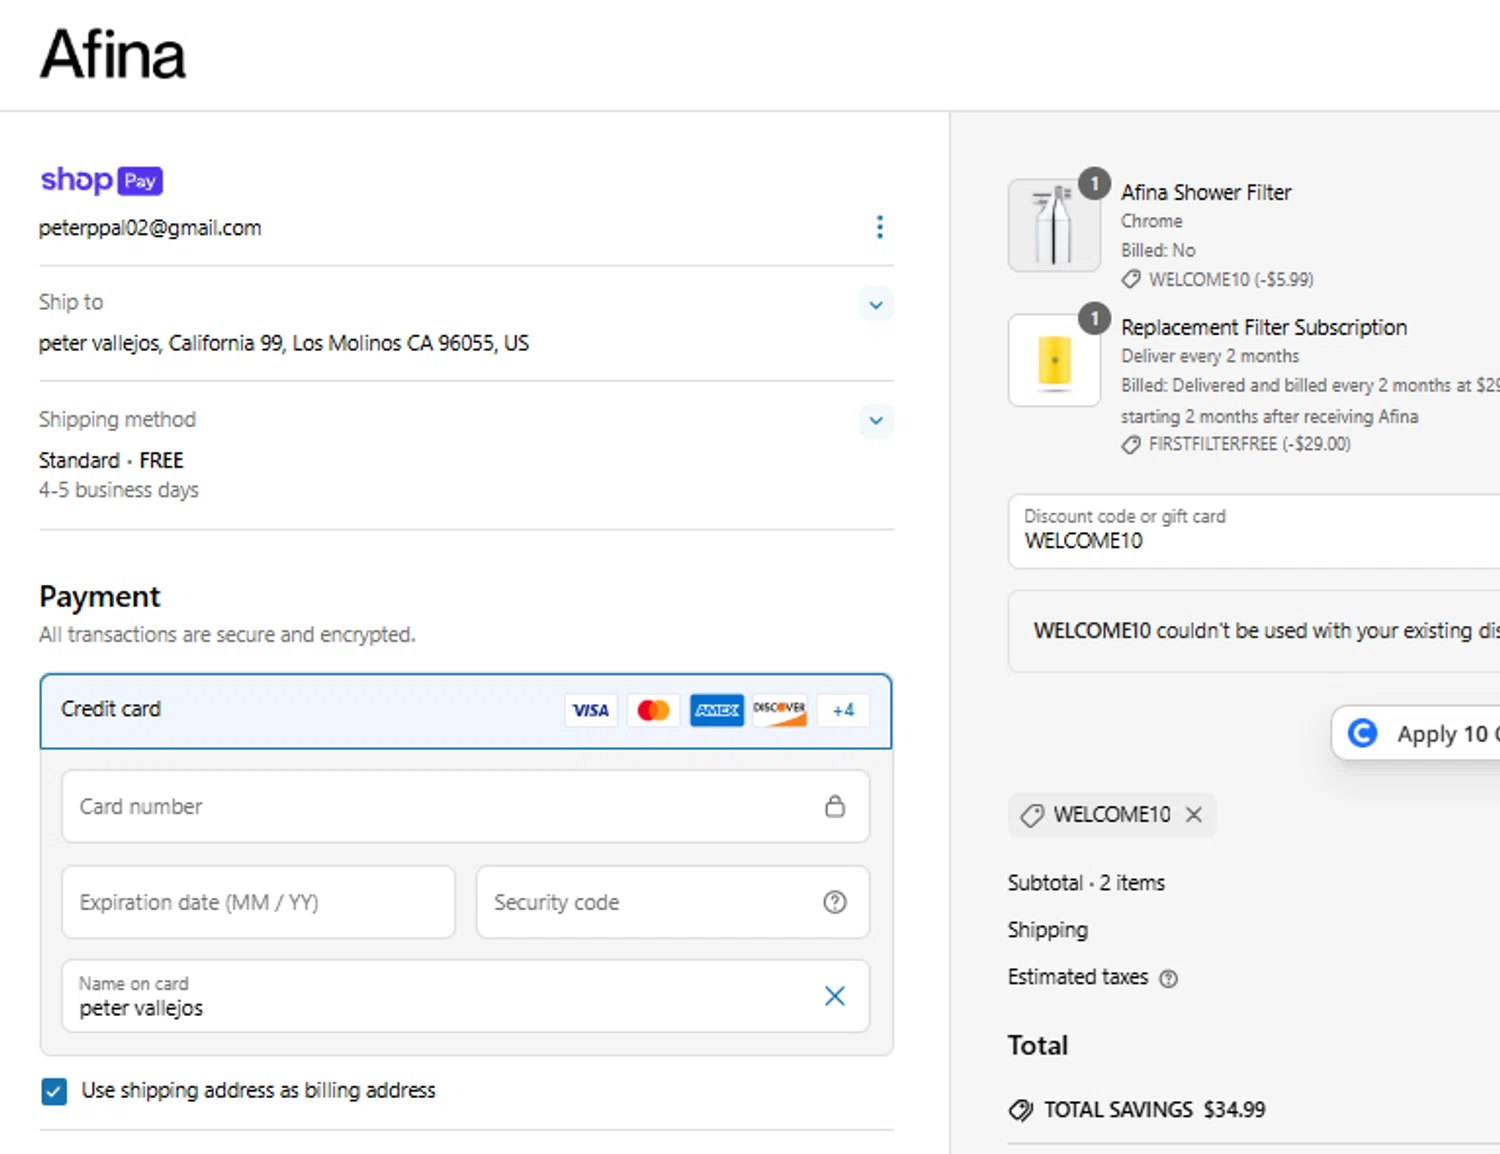This screenshot has width=1500, height=1154.
Task: Click the Afina Shower Filter thumbnail
Action: [x=1054, y=226]
